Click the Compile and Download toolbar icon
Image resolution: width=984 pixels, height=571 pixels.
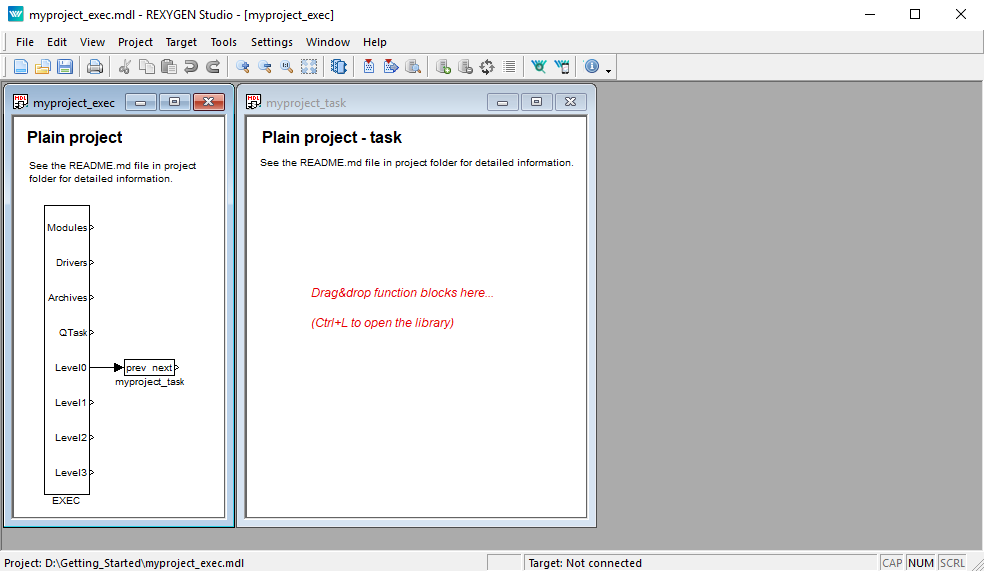[x=391, y=67]
